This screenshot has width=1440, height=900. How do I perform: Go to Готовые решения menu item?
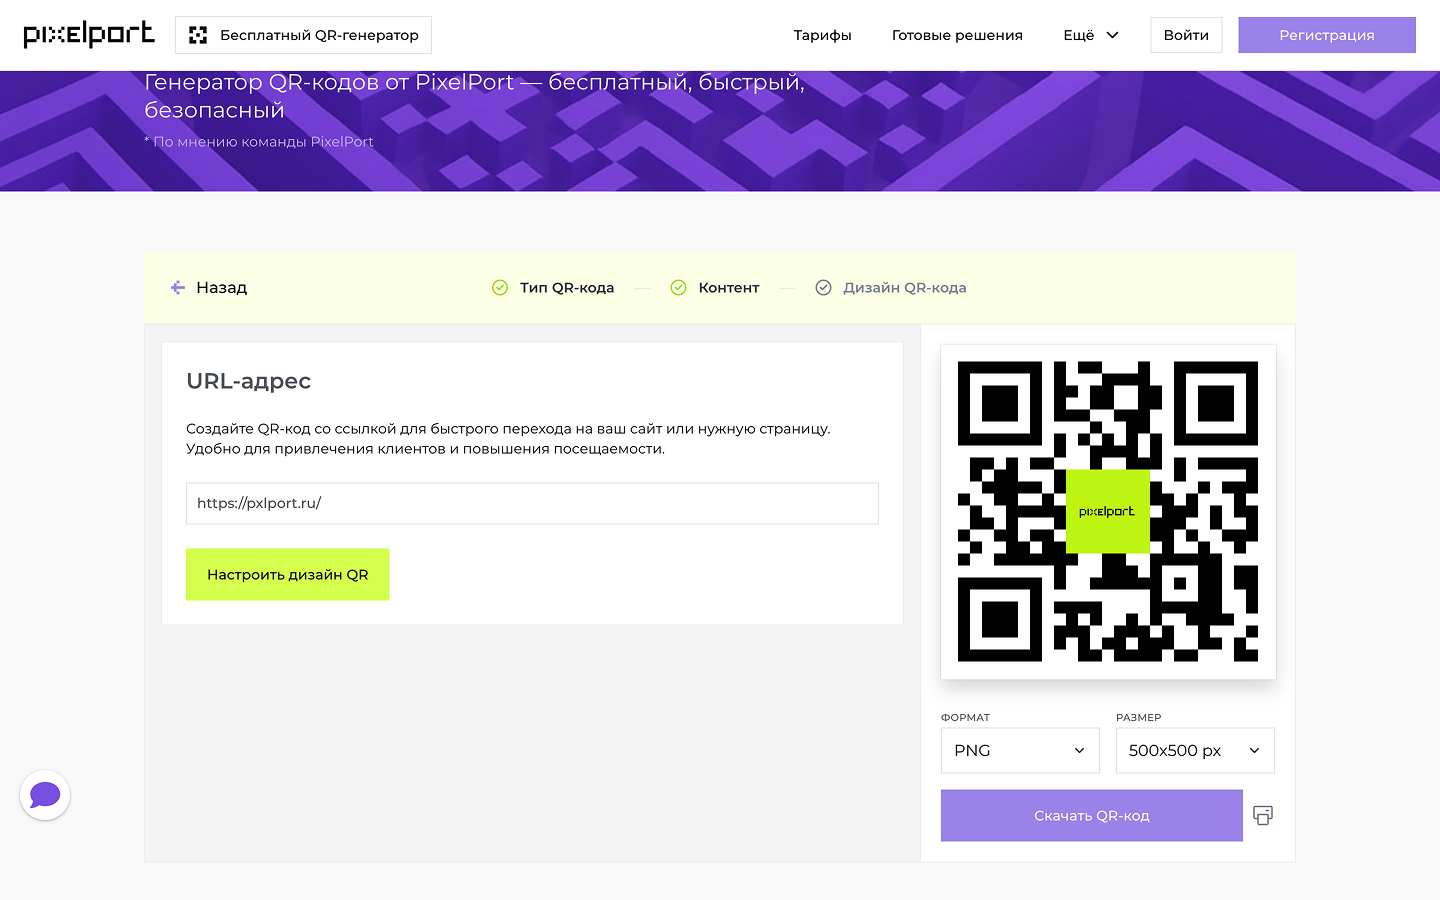point(957,35)
